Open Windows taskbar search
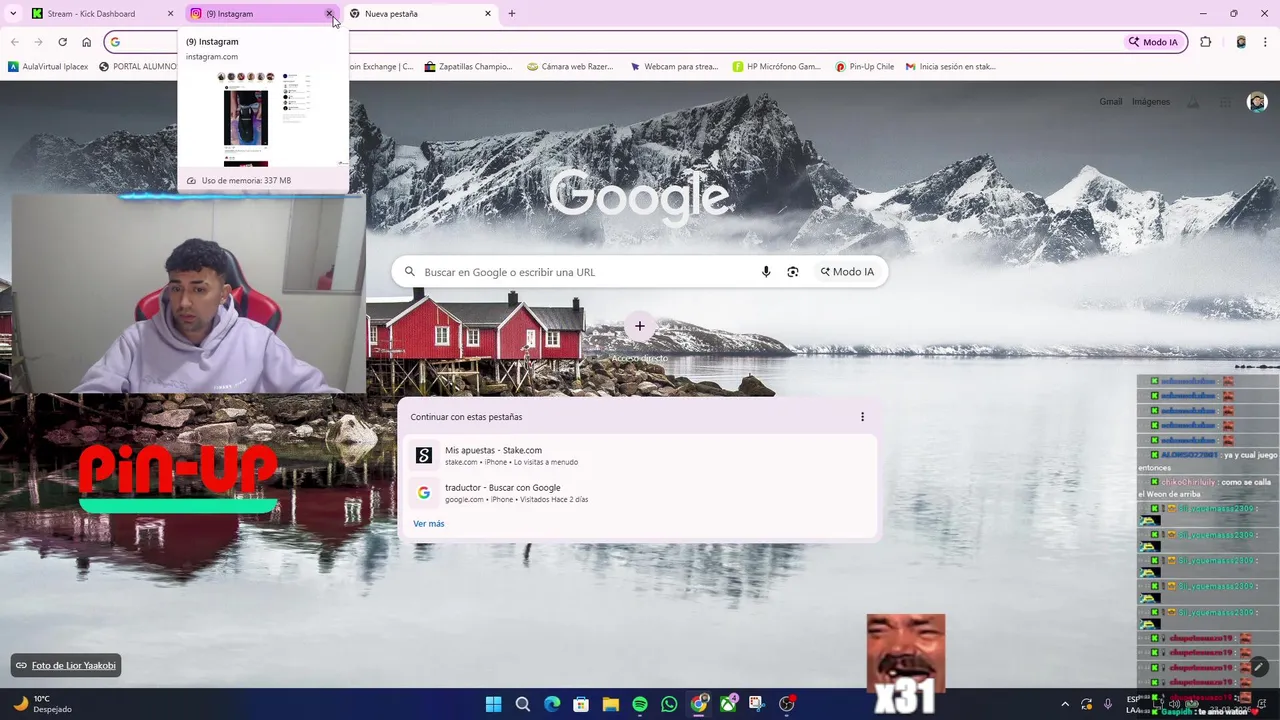The width and height of the screenshot is (1280, 720). [522, 704]
